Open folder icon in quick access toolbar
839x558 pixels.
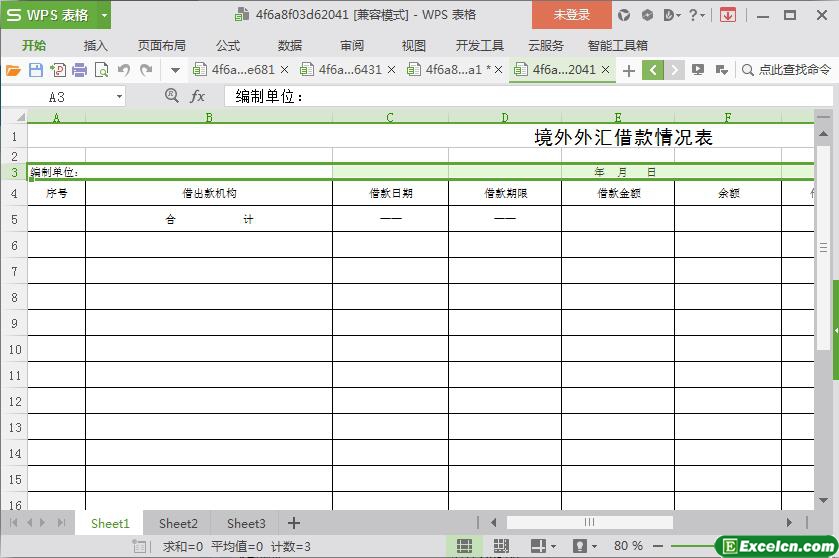coord(13,70)
